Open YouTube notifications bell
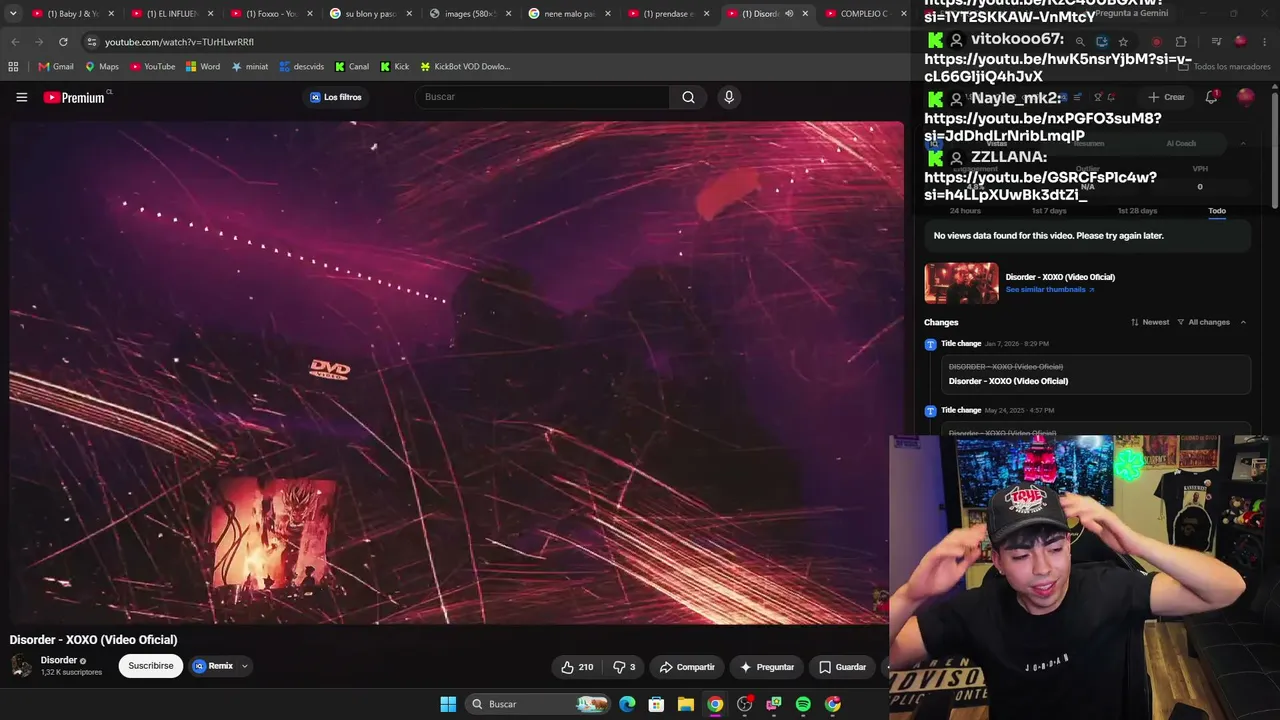Screen dimensions: 1280x720 1211,97
